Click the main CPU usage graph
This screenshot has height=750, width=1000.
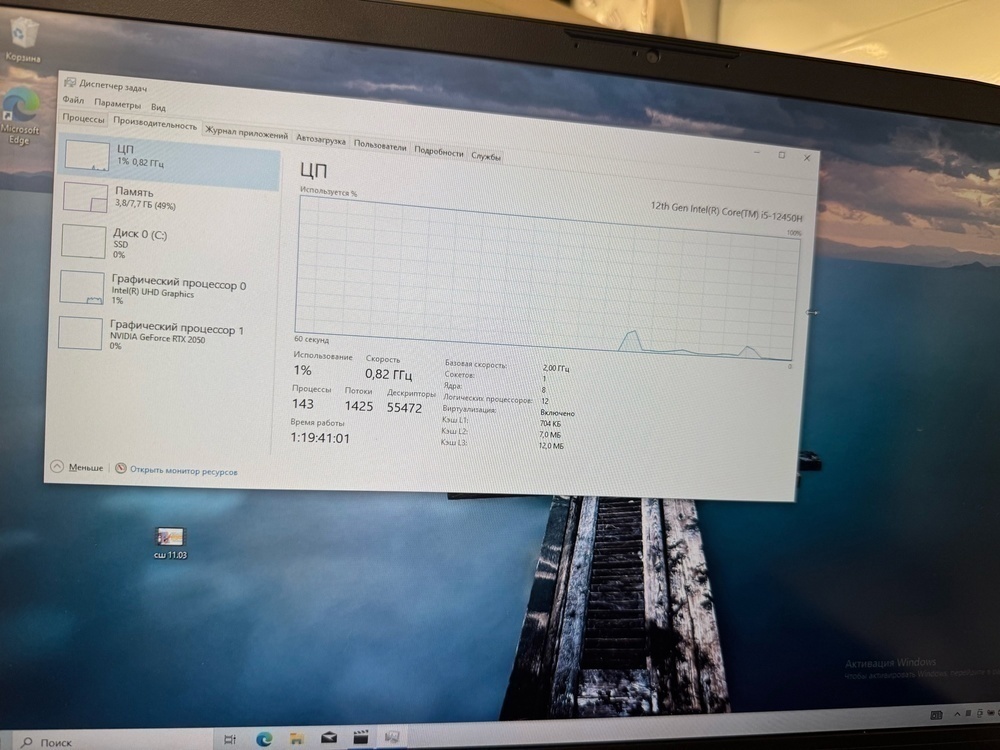click(x=547, y=277)
